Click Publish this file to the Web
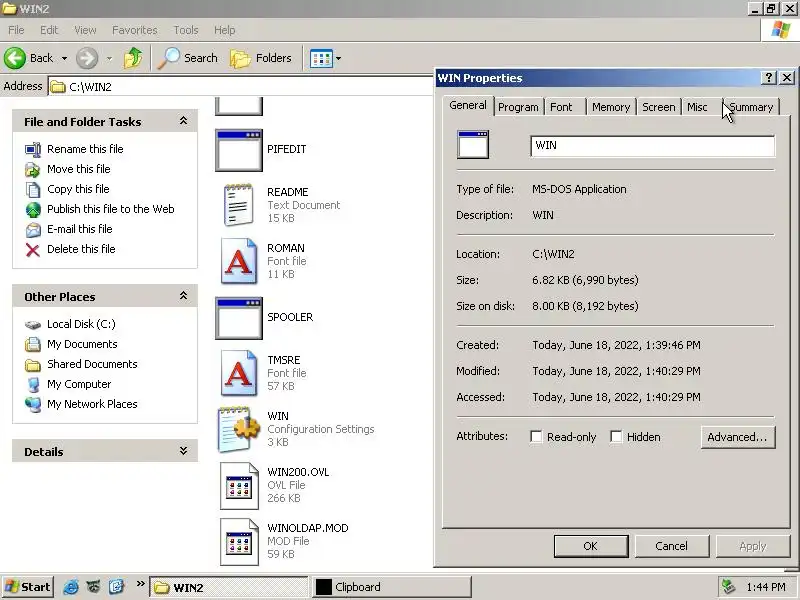The width and height of the screenshot is (800, 600). 111,209
